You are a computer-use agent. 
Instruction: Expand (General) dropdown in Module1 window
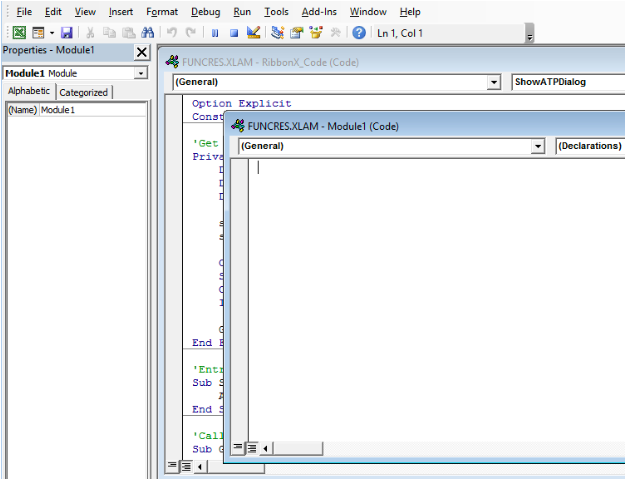[538, 146]
